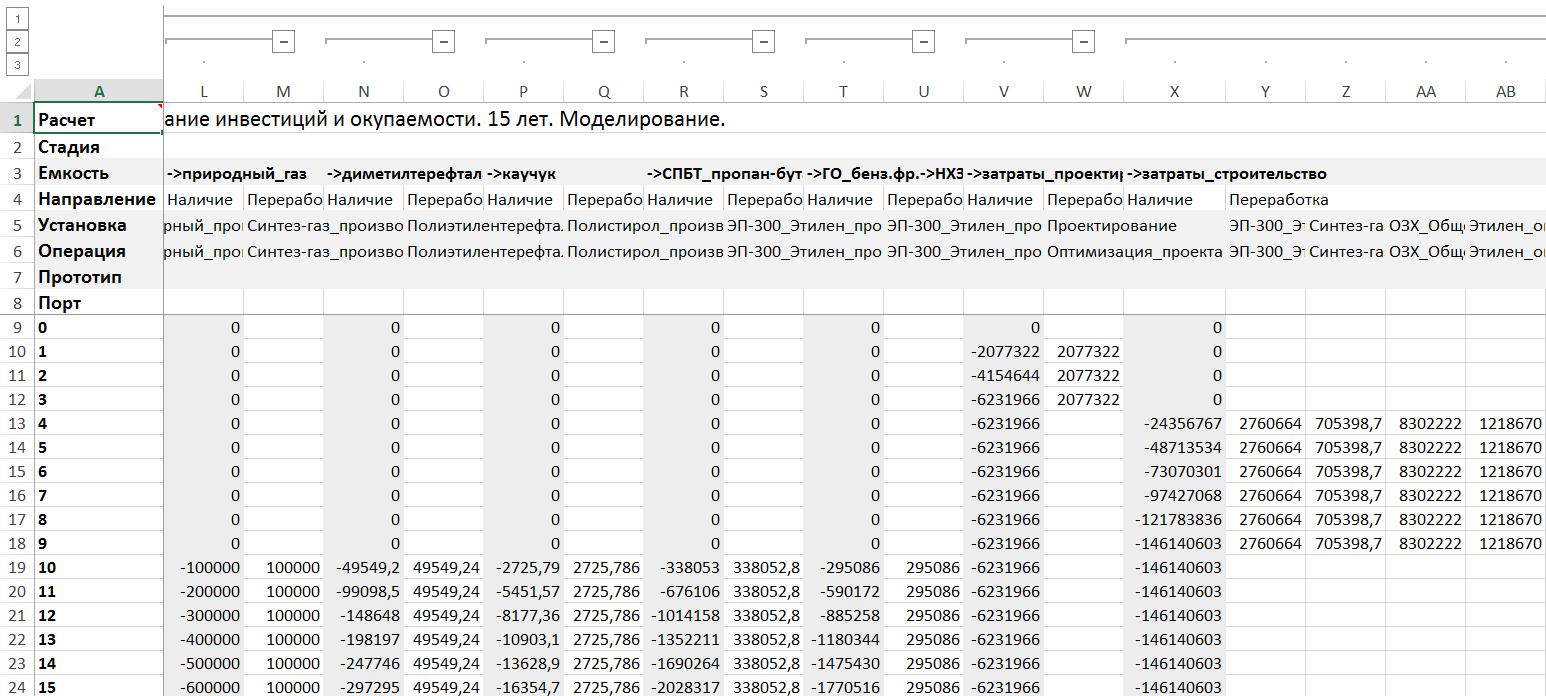This screenshot has height=696, width=1546.
Task: Click the 'Расчет' cell in A1
Action: click(x=99, y=120)
